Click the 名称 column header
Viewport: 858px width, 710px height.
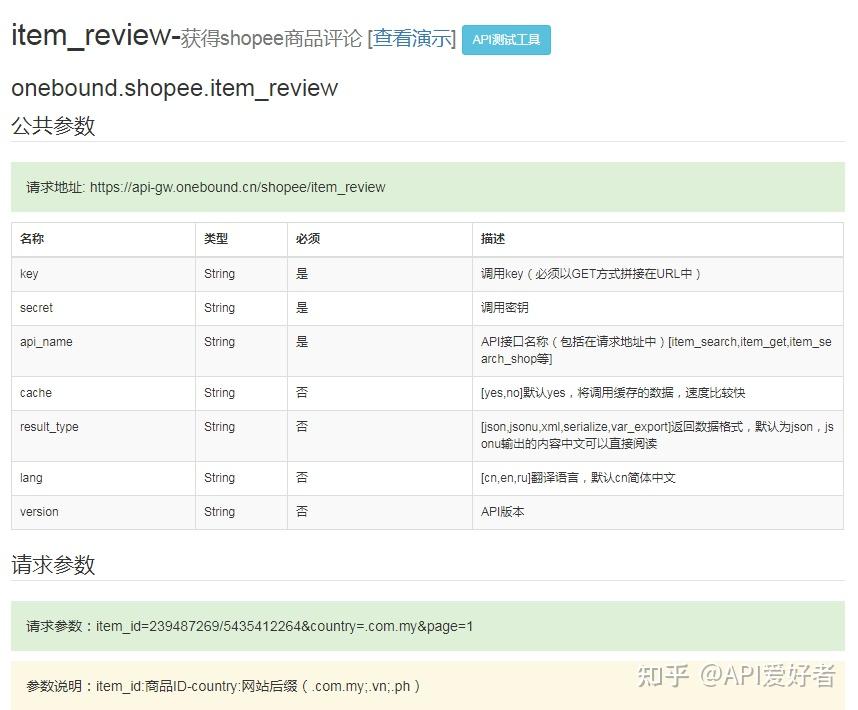click(x=31, y=239)
